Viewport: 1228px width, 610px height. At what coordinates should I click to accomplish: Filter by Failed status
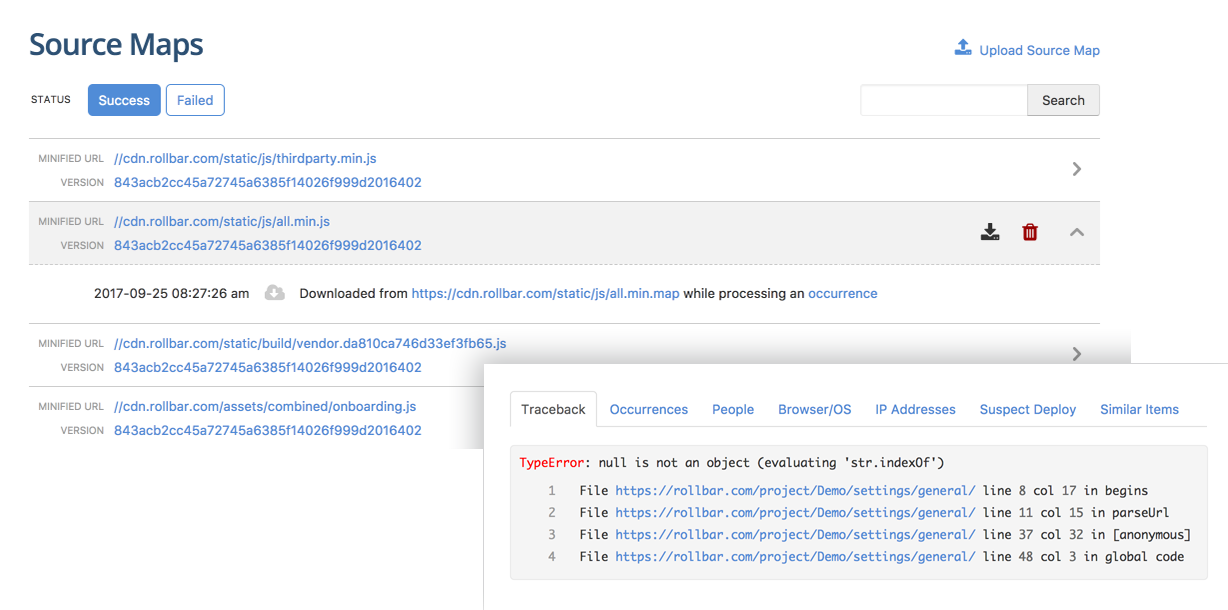click(195, 100)
